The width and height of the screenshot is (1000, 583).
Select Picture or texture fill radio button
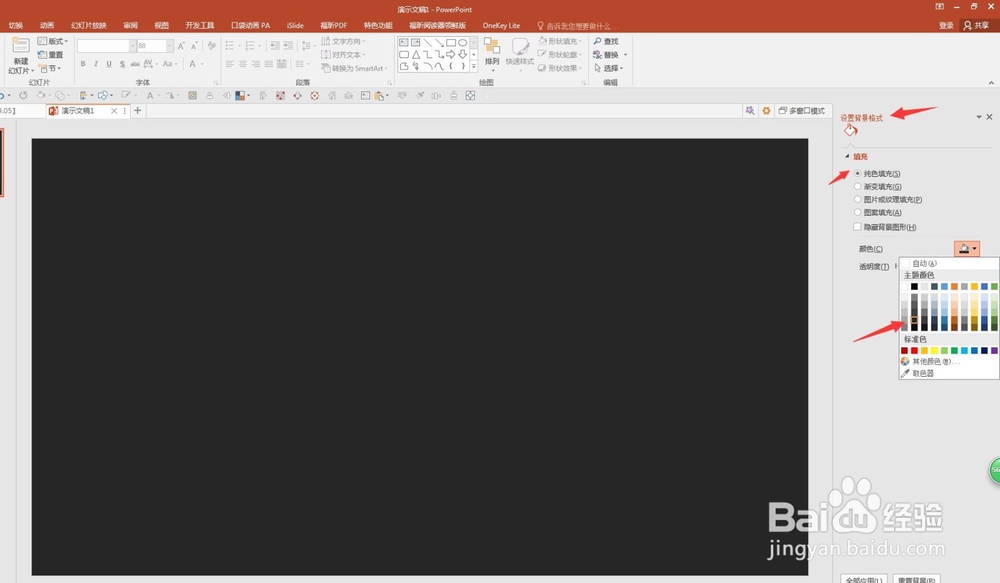coord(858,200)
